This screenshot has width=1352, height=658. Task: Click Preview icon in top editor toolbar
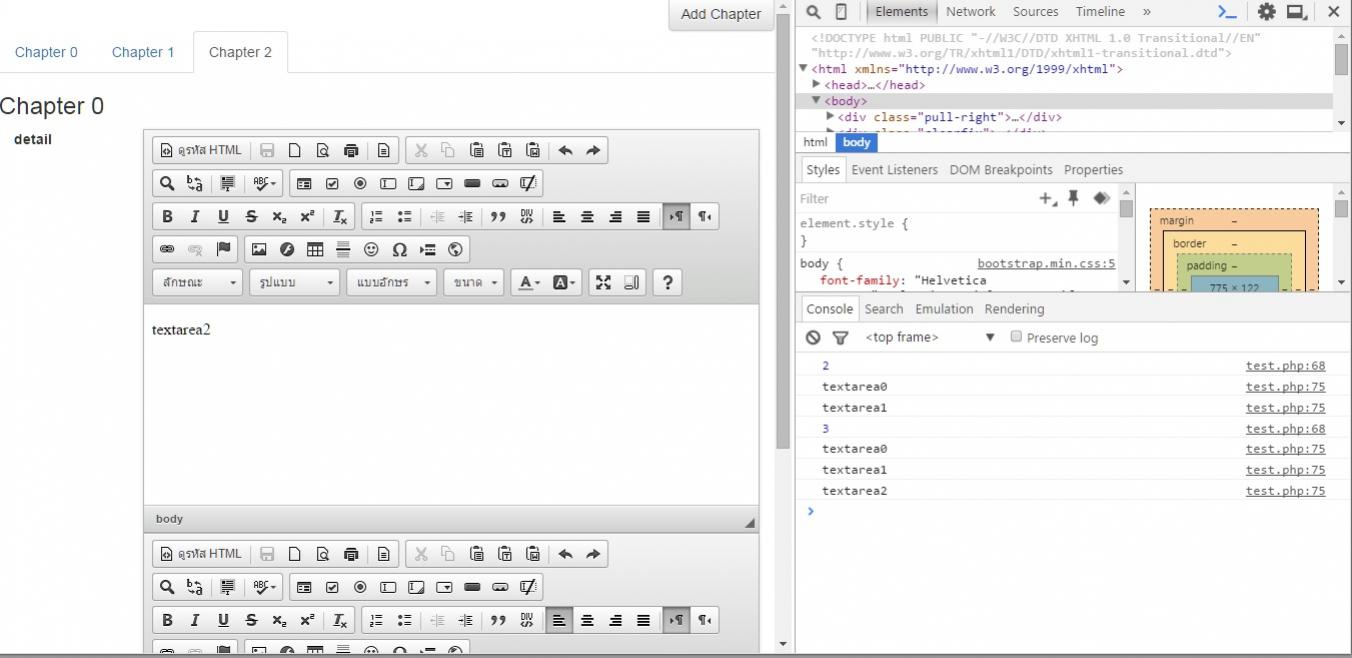pyautogui.click(x=323, y=150)
